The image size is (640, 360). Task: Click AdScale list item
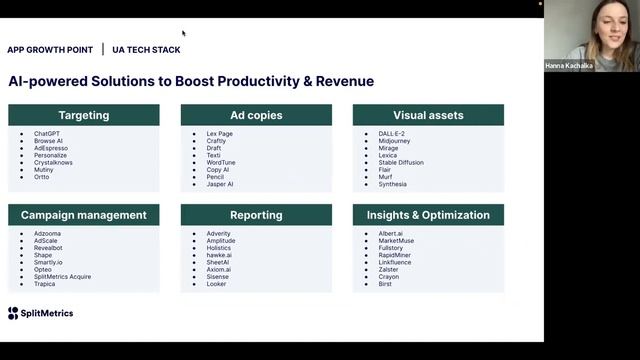coord(45,241)
